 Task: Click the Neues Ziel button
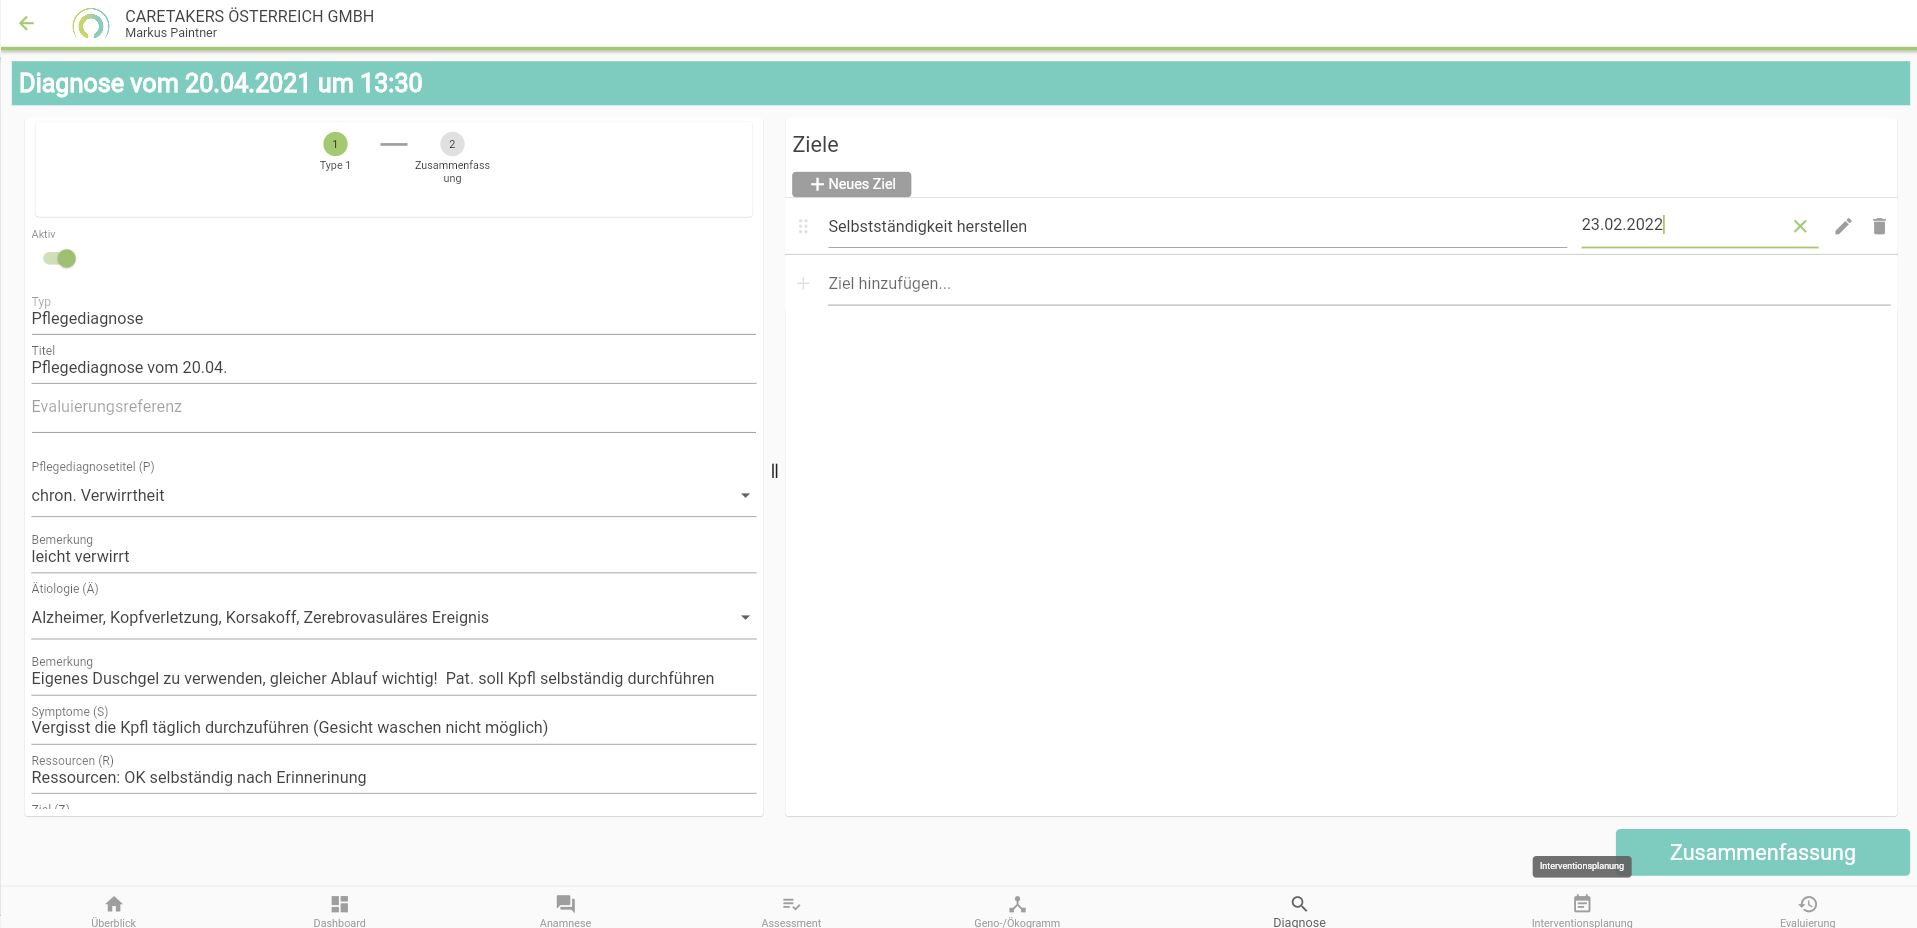pos(851,184)
